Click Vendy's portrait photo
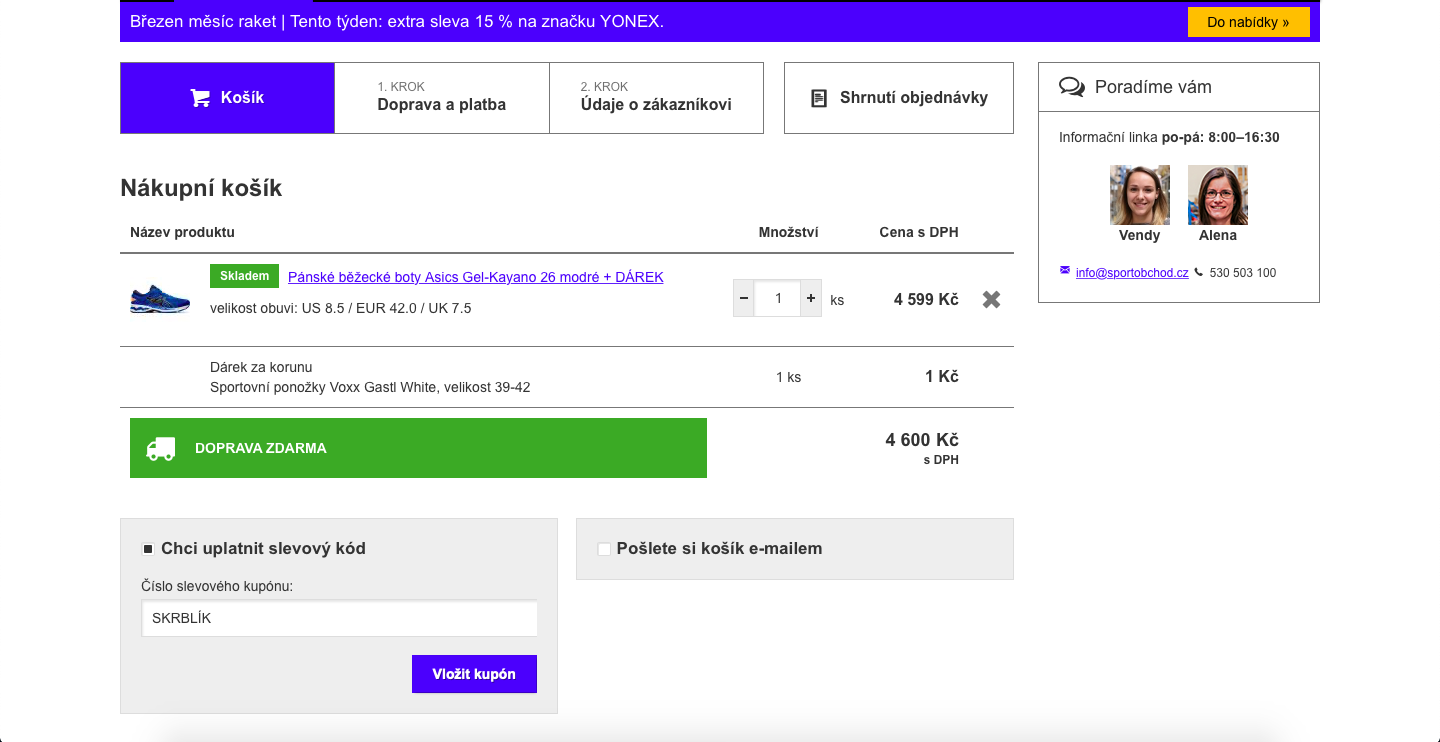Image resolution: width=1440 pixels, height=742 pixels. (1140, 195)
